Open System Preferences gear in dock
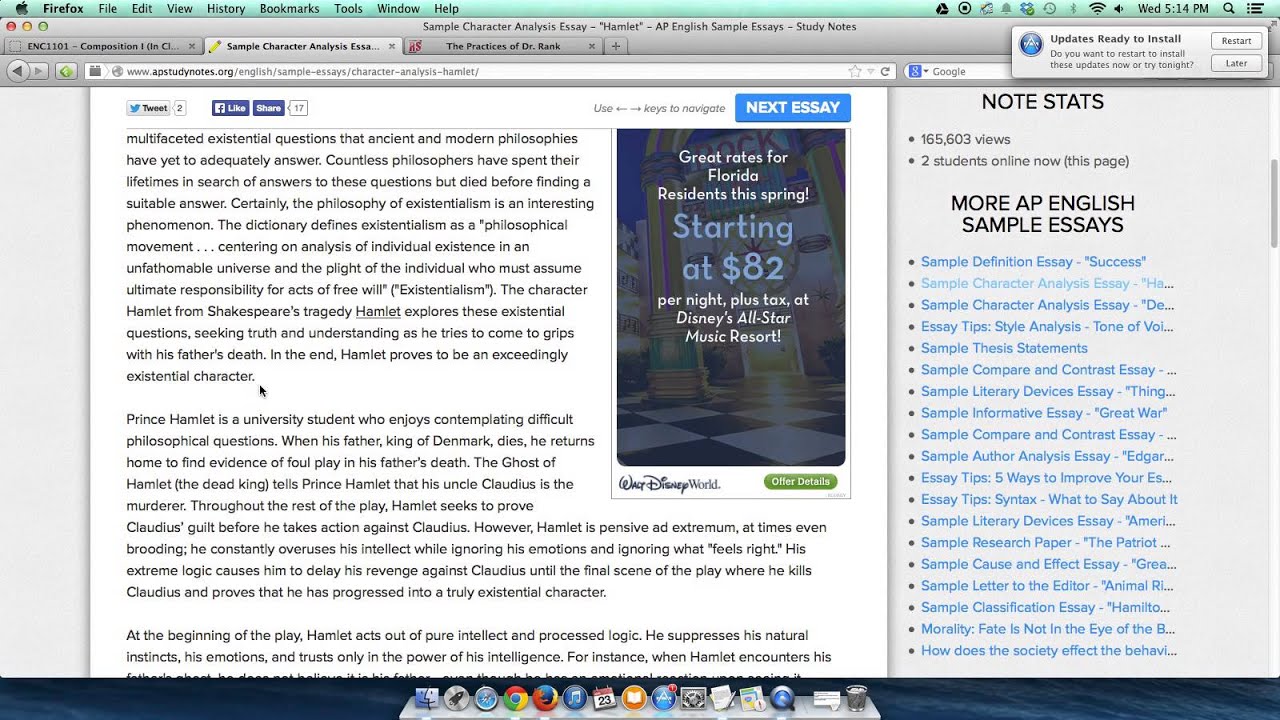Image resolution: width=1280 pixels, height=720 pixels. click(694, 699)
